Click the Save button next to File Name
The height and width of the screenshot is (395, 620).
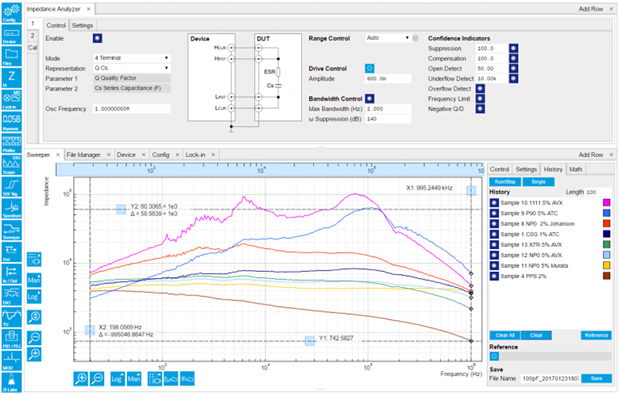pyautogui.click(x=596, y=378)
